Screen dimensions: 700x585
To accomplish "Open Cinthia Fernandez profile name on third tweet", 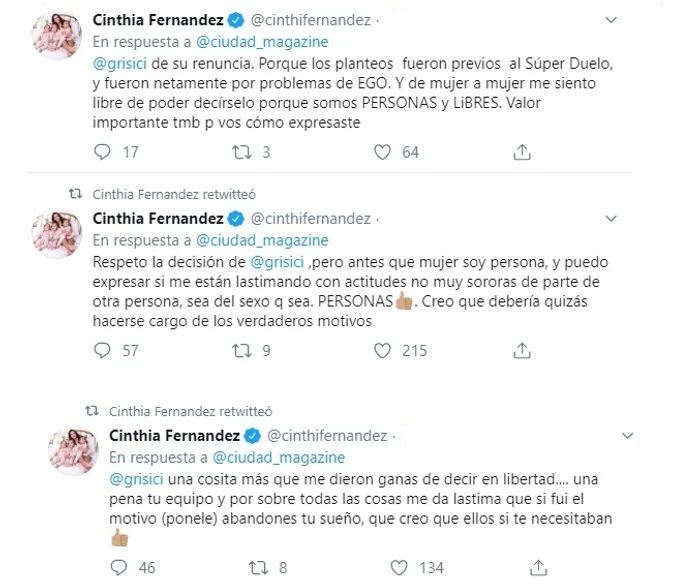I will point(173,436).
